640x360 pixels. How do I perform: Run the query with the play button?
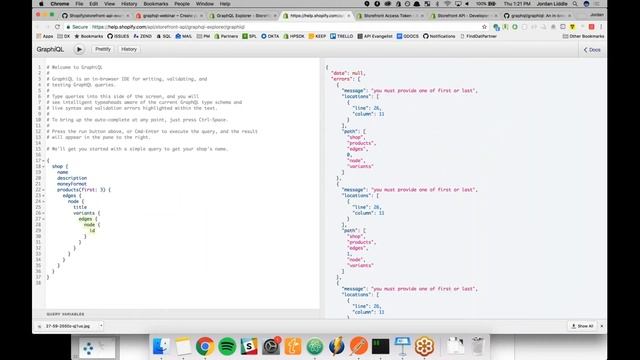coord(79,49)
